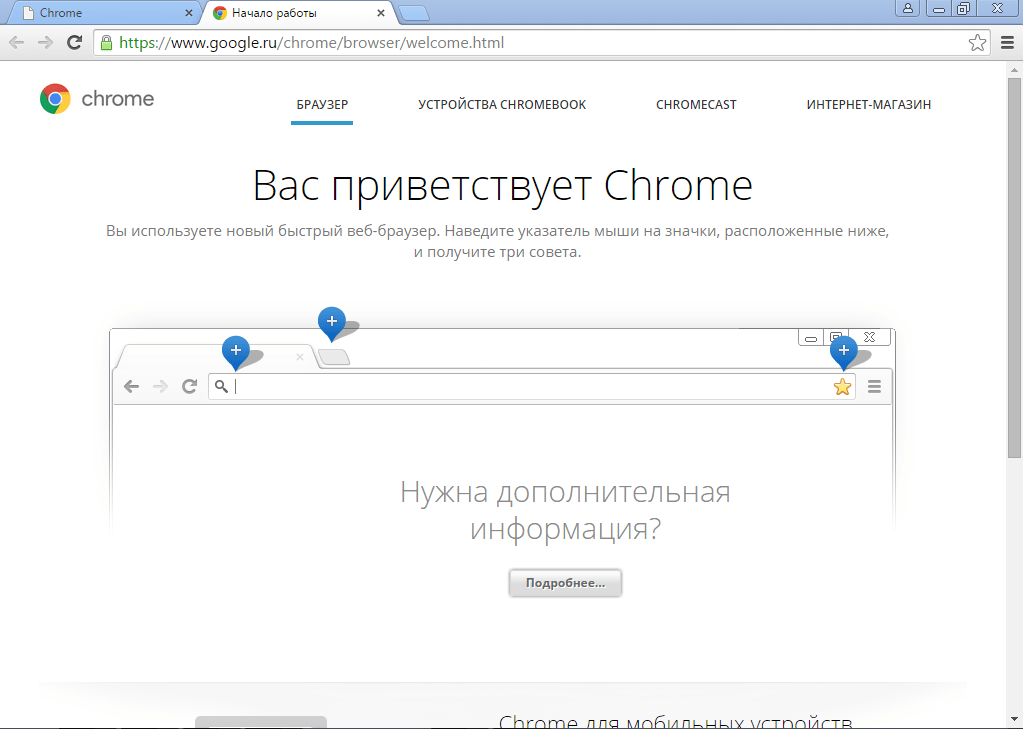Viewport: 1023px width, 729px height.
Task: Go forward using the browser forward arrow
Action: tap(45, 43)
